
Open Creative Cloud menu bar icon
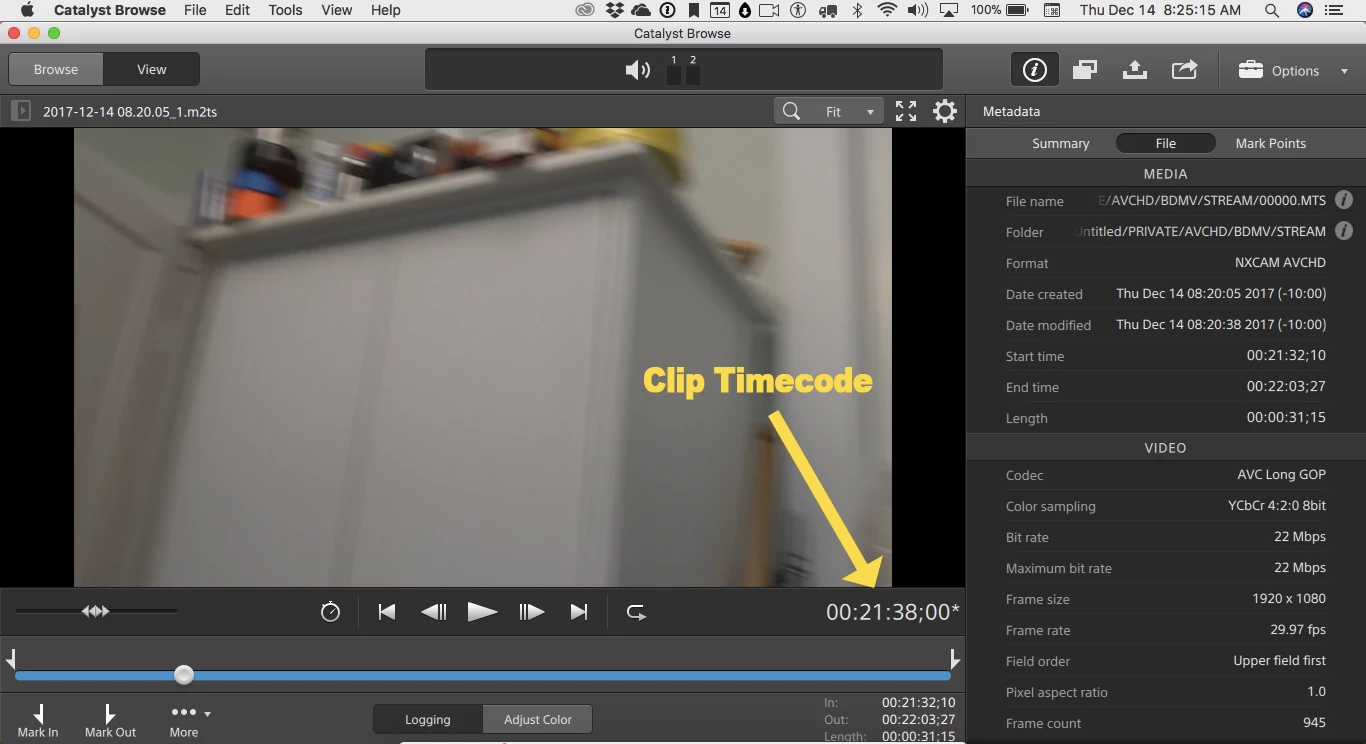point(586,10)
